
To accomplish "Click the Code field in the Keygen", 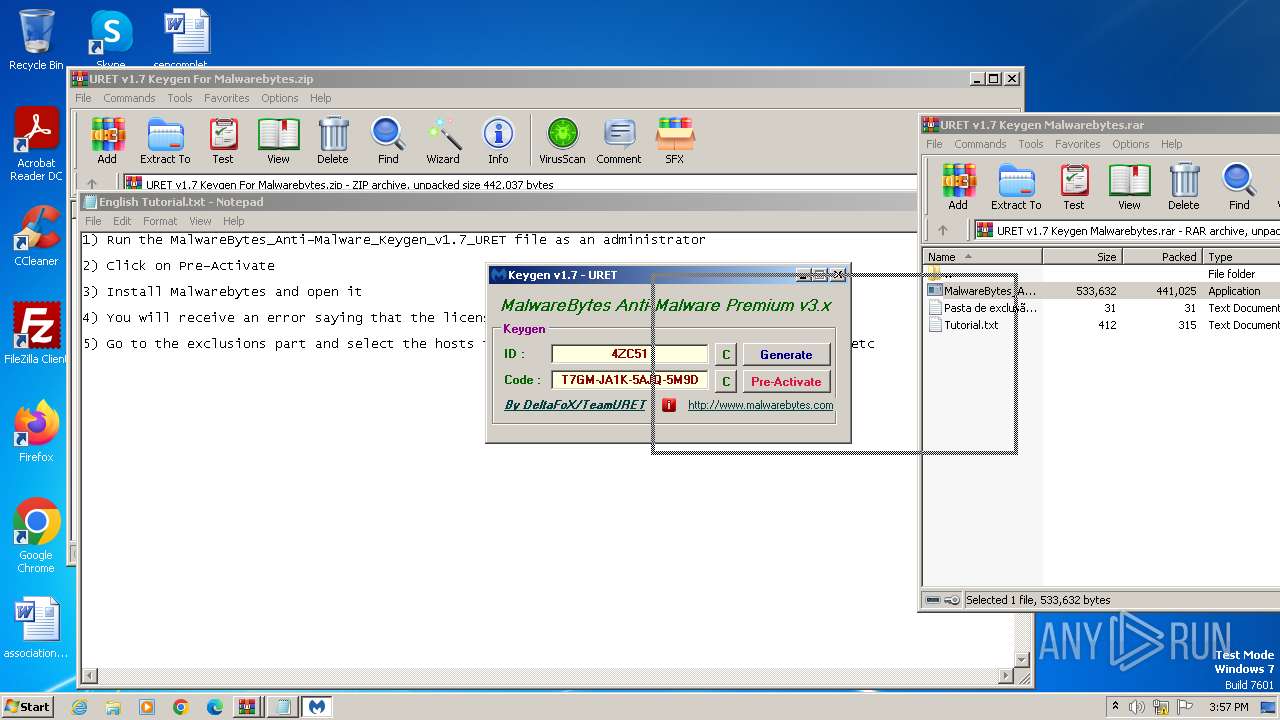I will pos(630,380).
